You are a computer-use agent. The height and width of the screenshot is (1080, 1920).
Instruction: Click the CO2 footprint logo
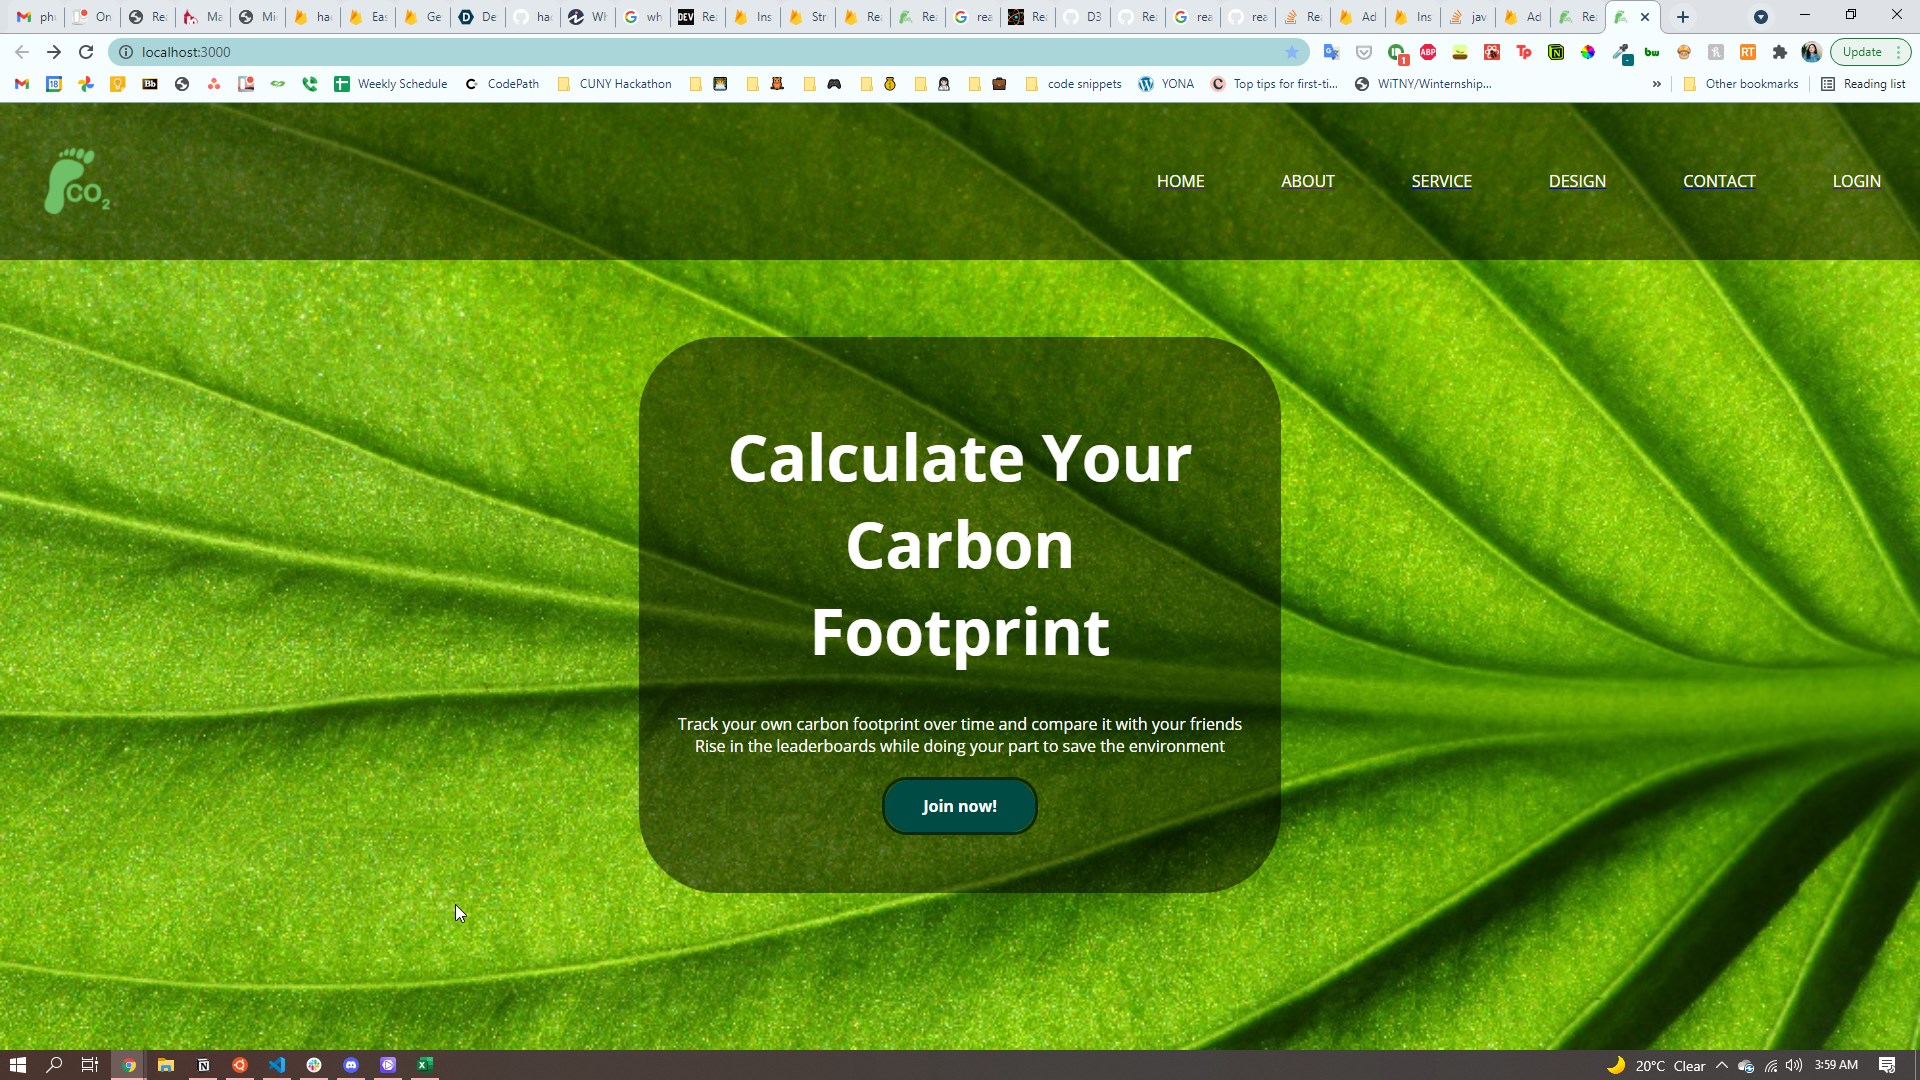coord(76,181)
